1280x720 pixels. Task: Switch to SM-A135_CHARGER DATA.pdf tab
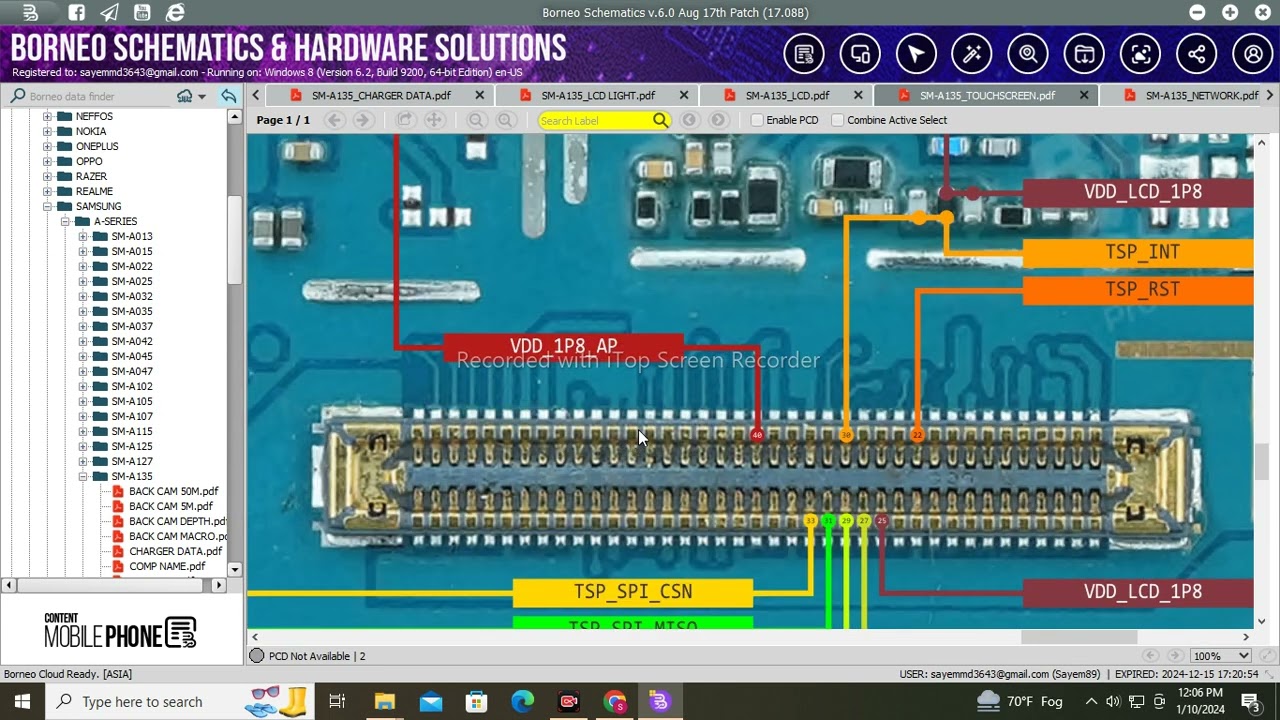(x=381, y=95)
